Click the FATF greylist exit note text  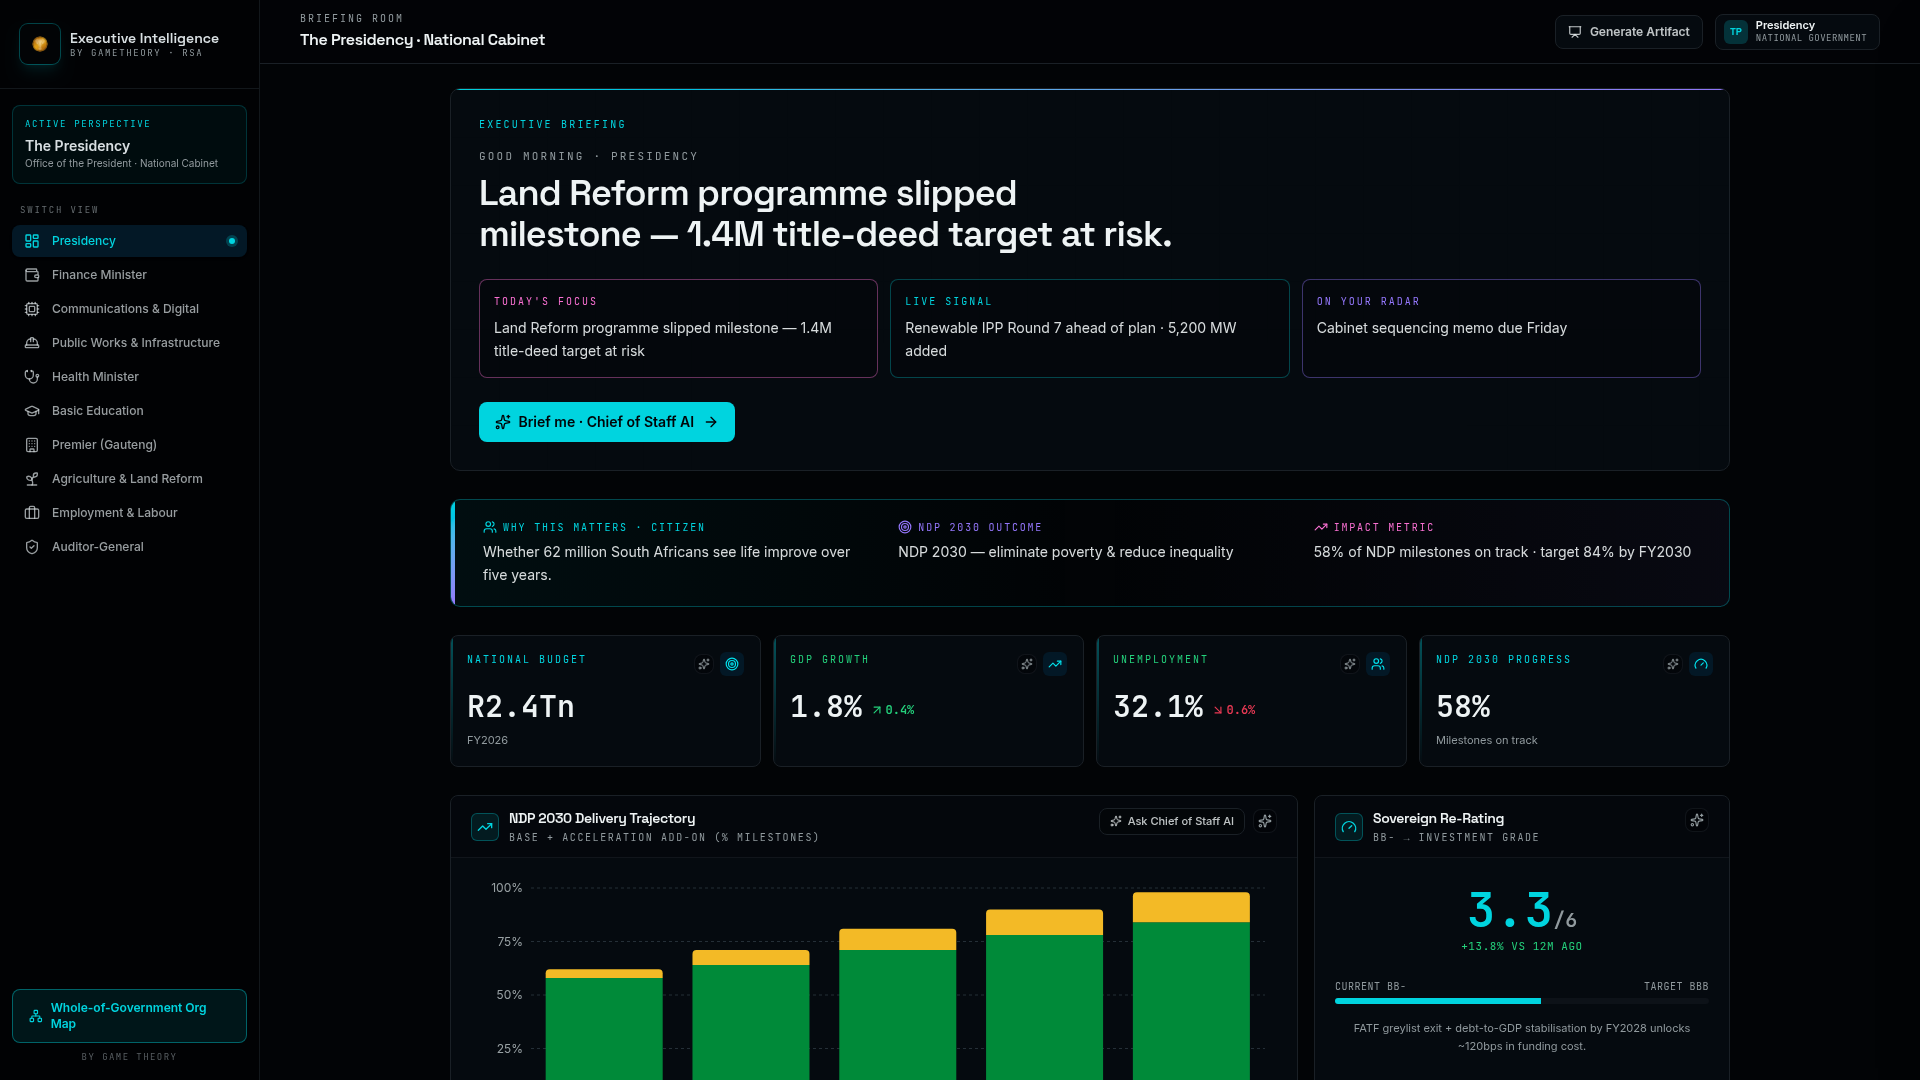(1521, 1037)
